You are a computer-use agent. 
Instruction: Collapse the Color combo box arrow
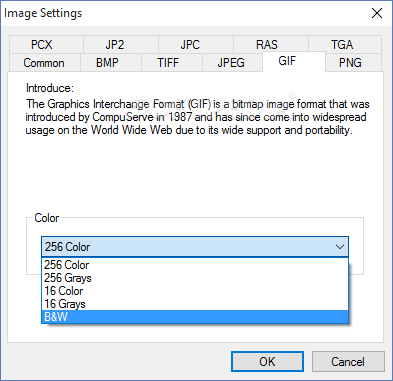(x=340, y=247)
